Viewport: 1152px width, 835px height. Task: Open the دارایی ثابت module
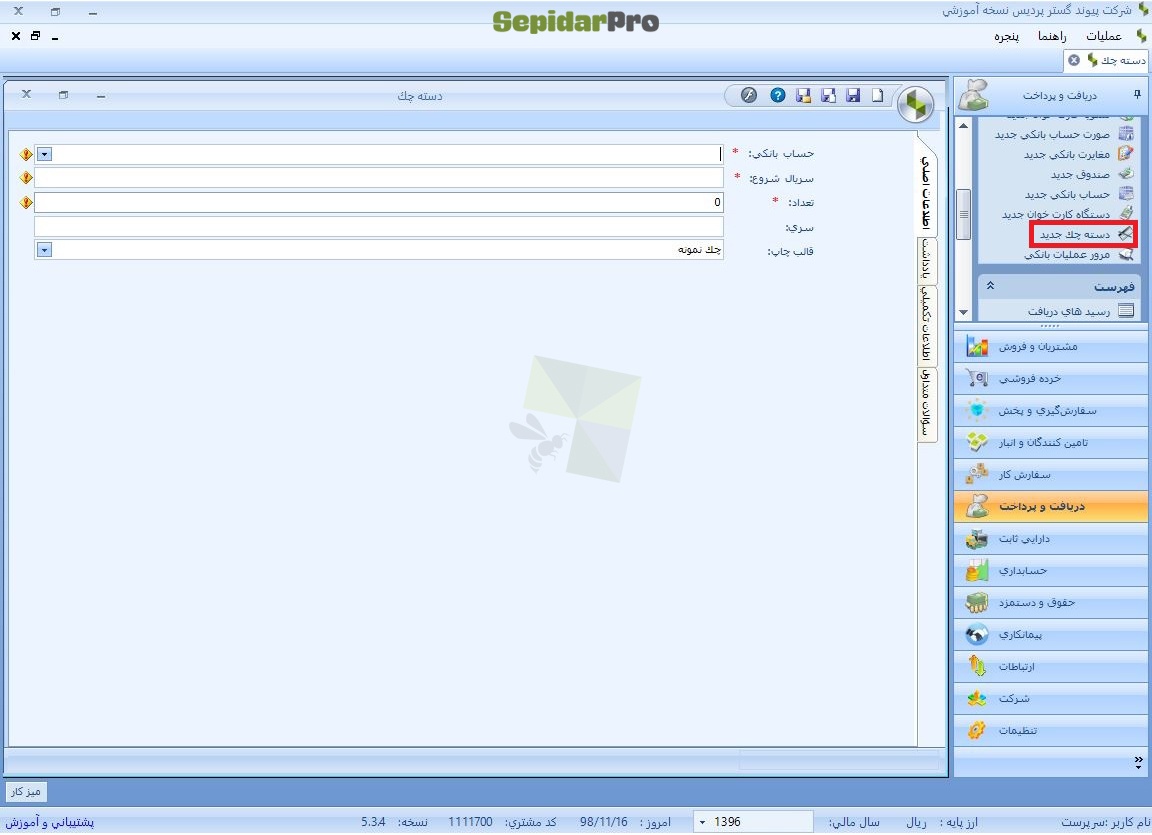coord(1051,538)
